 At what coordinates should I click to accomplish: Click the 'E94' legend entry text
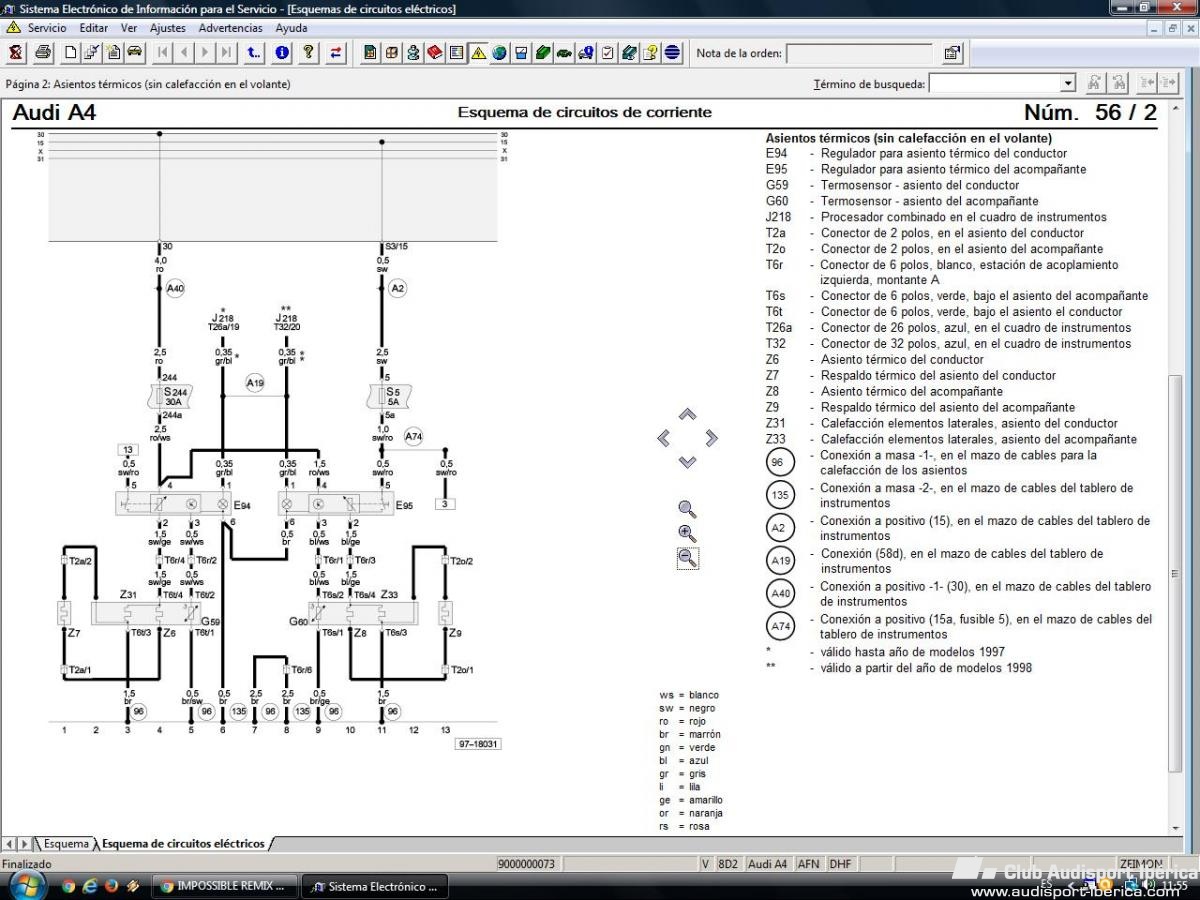pyautogui.click(x=776, y=153)
